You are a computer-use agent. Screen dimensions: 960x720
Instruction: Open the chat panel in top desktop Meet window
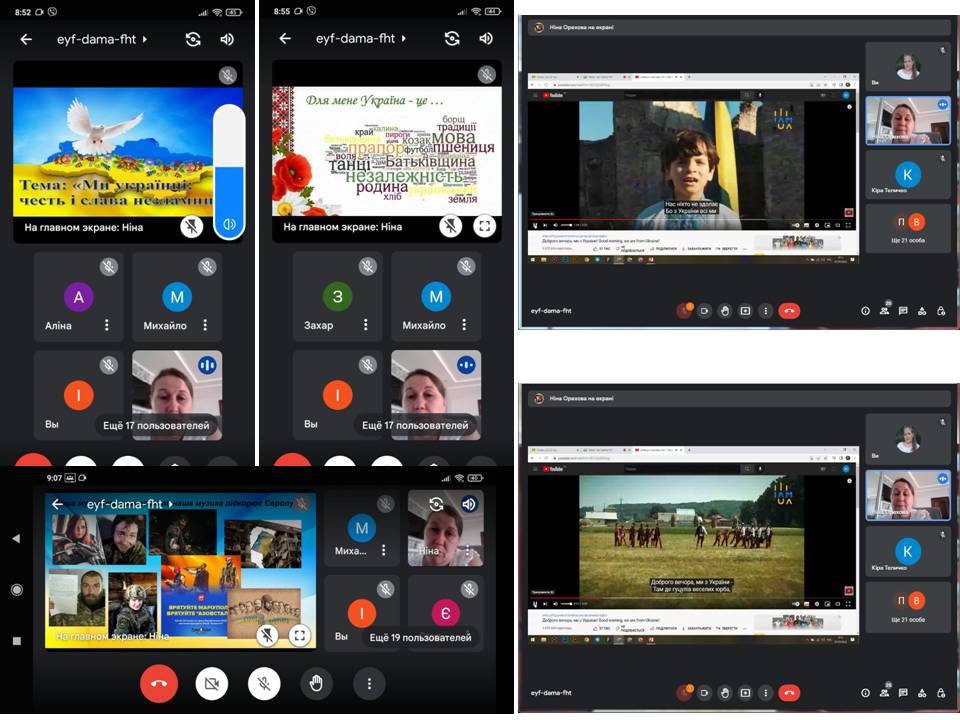tap(903, 311)
